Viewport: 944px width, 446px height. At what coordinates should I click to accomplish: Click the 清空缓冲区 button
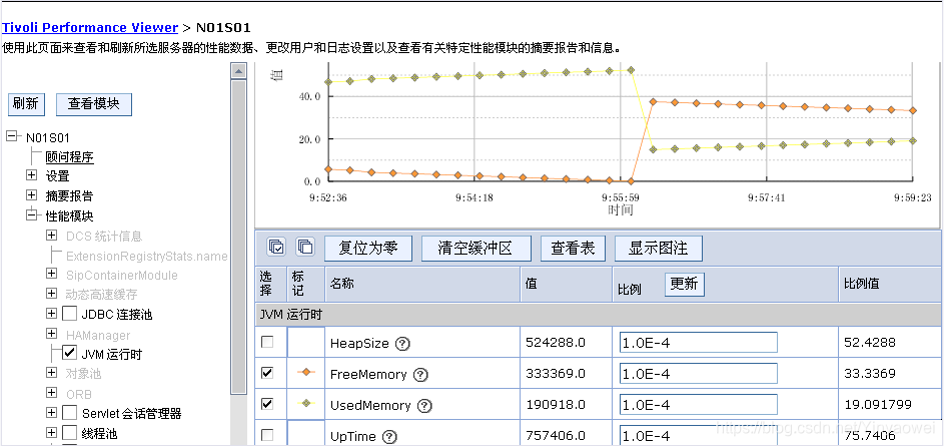(x=476, y=248)
